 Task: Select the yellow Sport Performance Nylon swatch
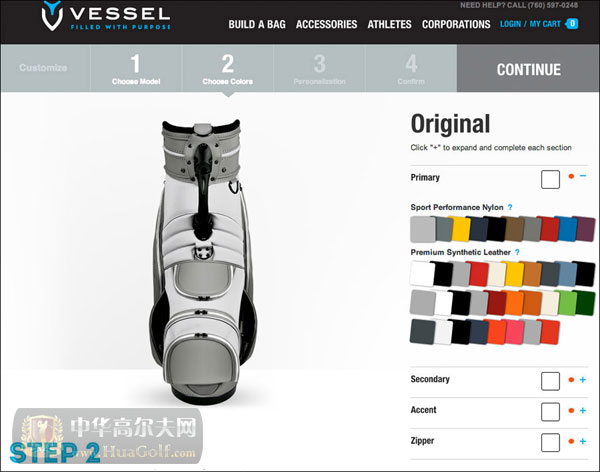(461, 229)
